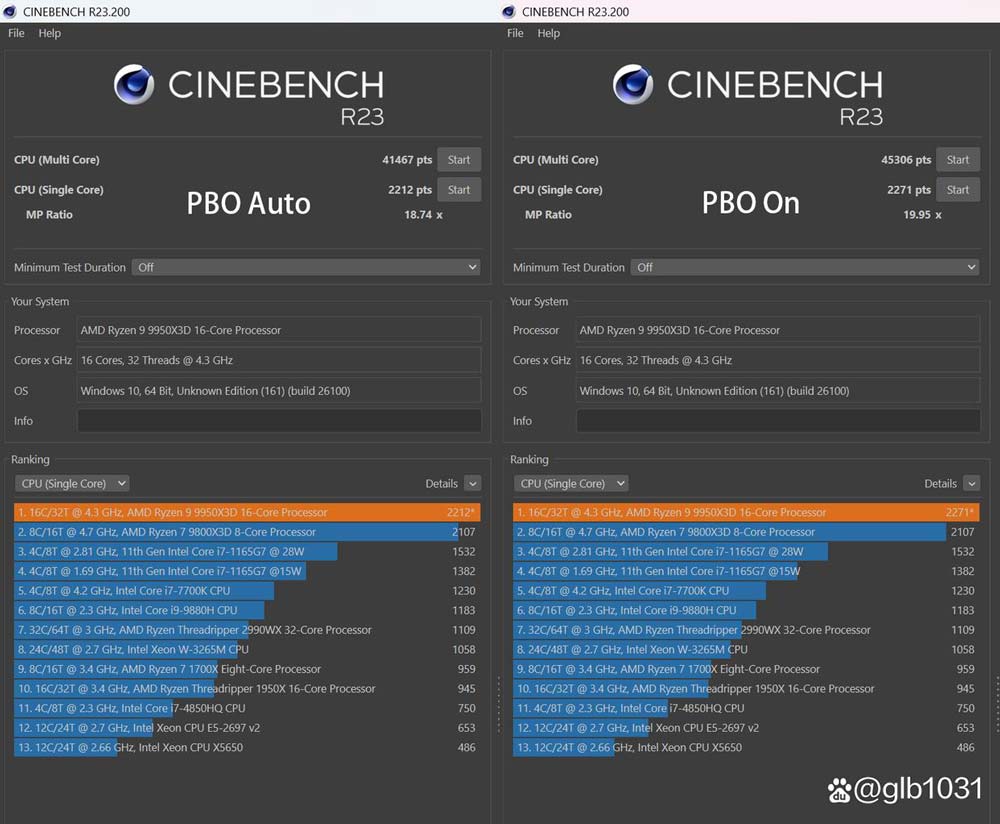
Task: Start Multi Core test in PBO On window
Action: pos(958,159)
